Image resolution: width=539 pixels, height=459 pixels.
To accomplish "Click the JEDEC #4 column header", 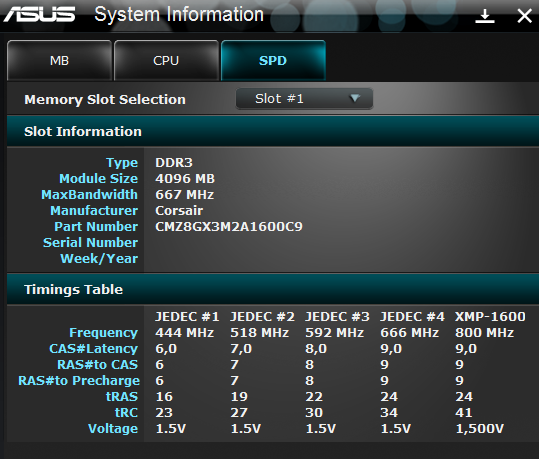I will 412,316.
